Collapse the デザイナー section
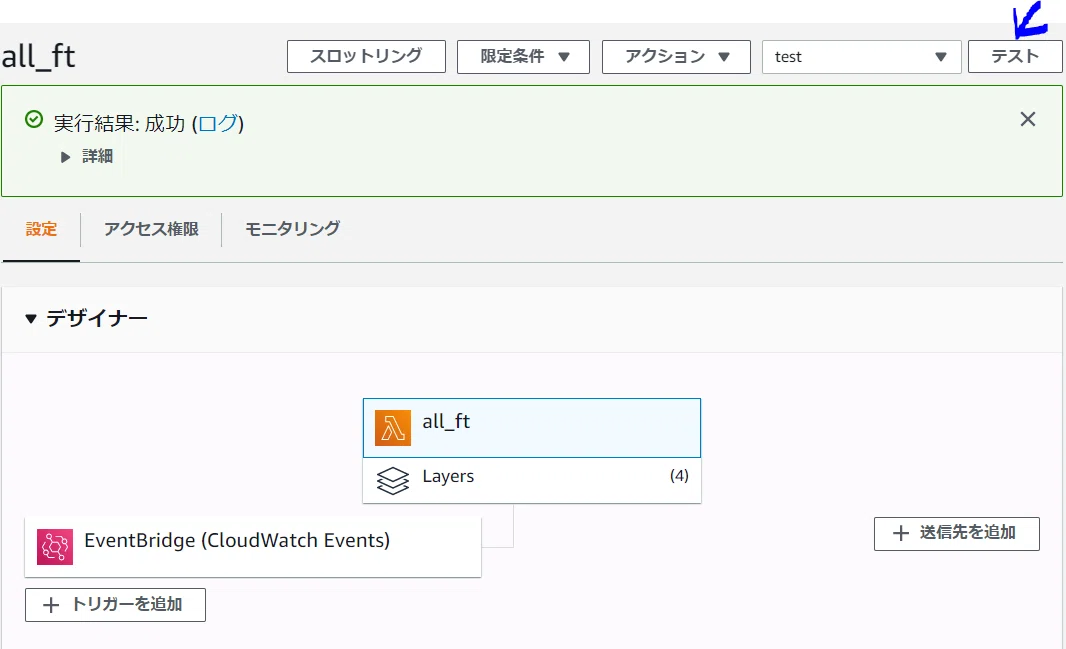 click(31, 319)
